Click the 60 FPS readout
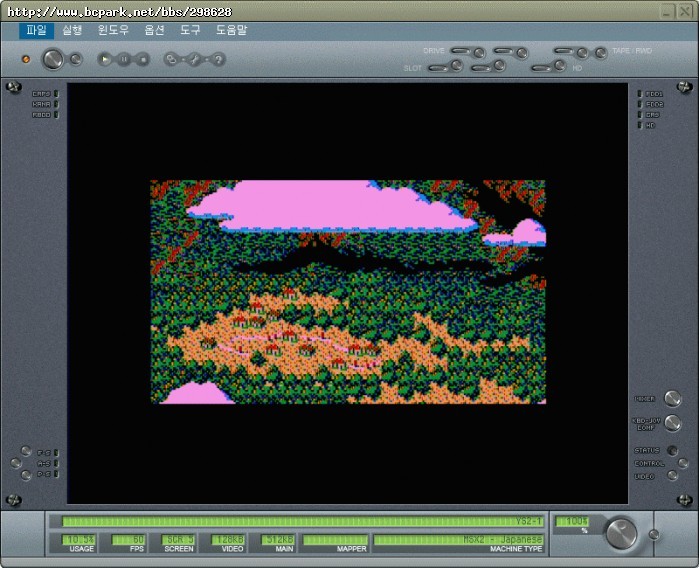This screenshot has height=568, width=700. coord(128,539)
